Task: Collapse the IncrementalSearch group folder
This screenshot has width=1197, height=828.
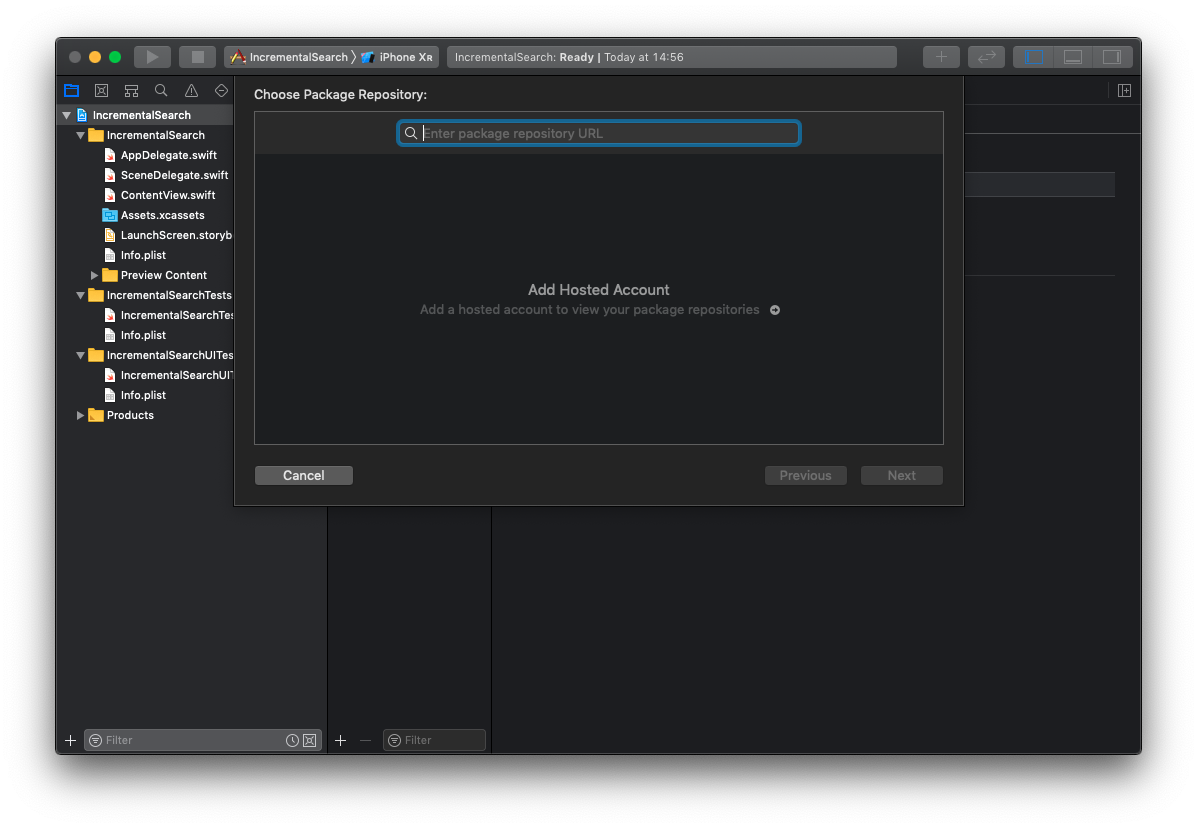Action: [x=80, y=135]
